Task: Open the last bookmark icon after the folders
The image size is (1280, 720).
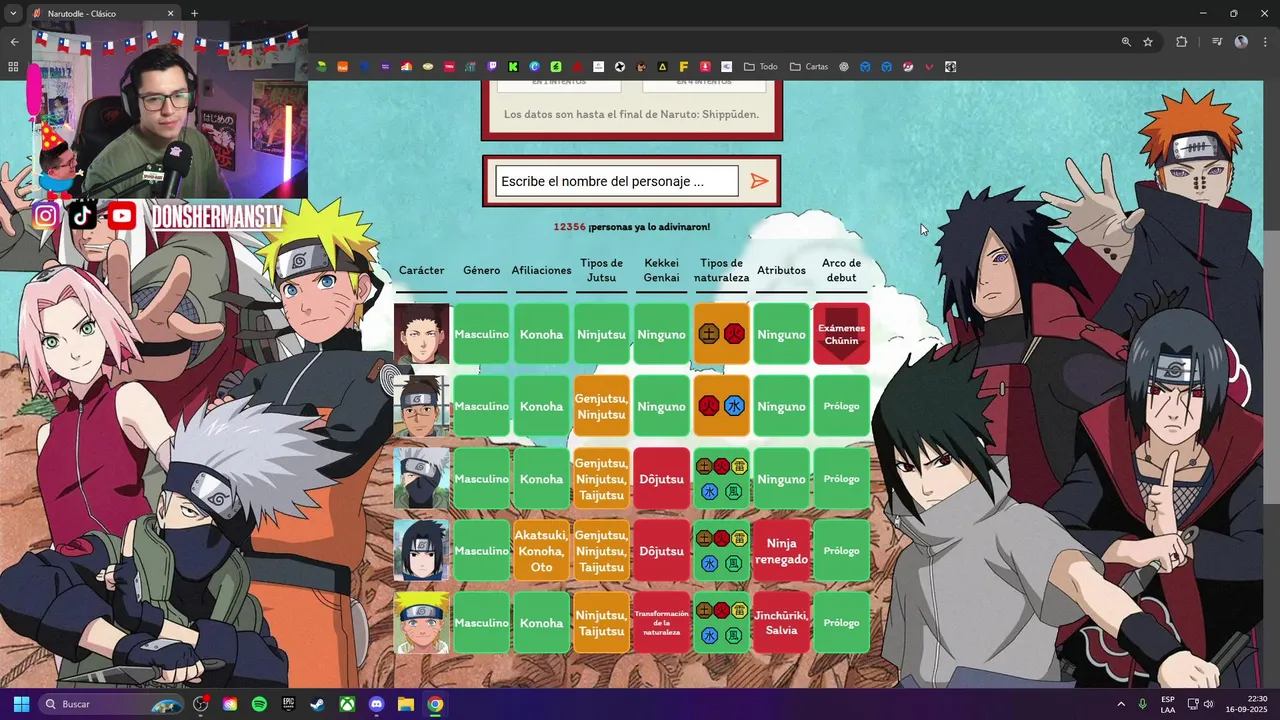Action: [x=951, y=67]
